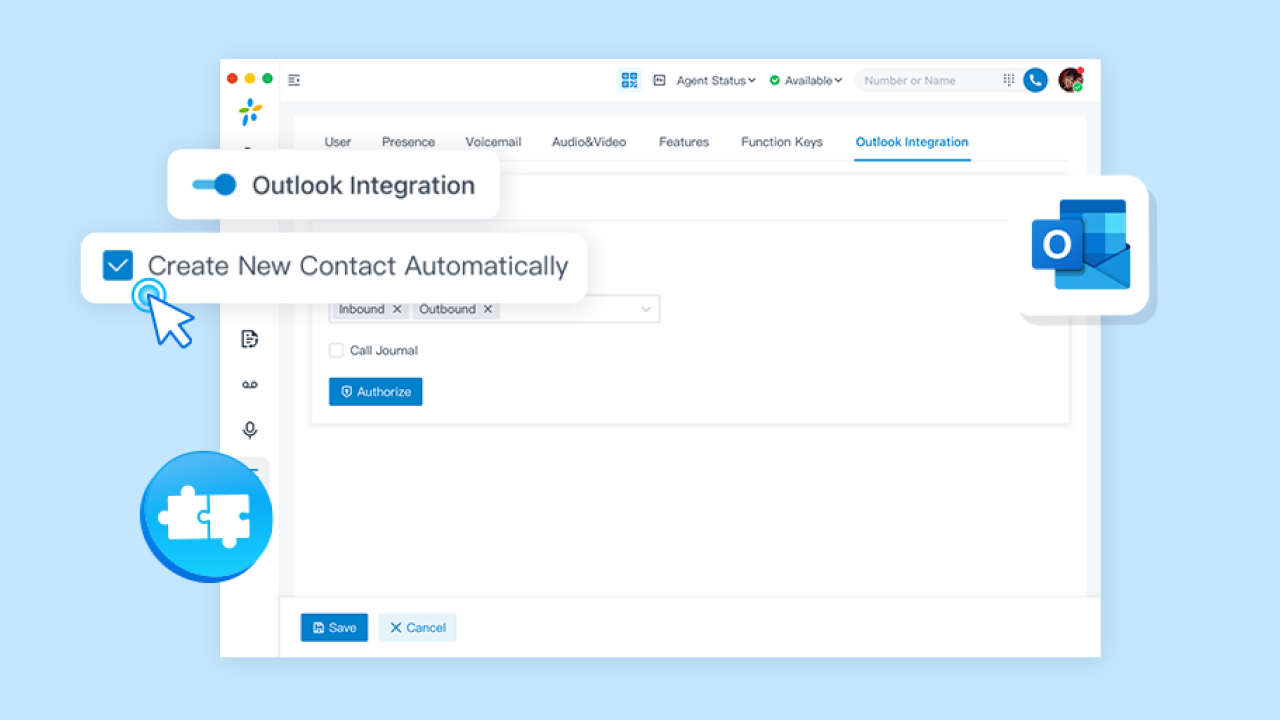The image size is (1280, 720).
Task: Collapse the sidebar with the menu fold icon
Action: [294, 80]
